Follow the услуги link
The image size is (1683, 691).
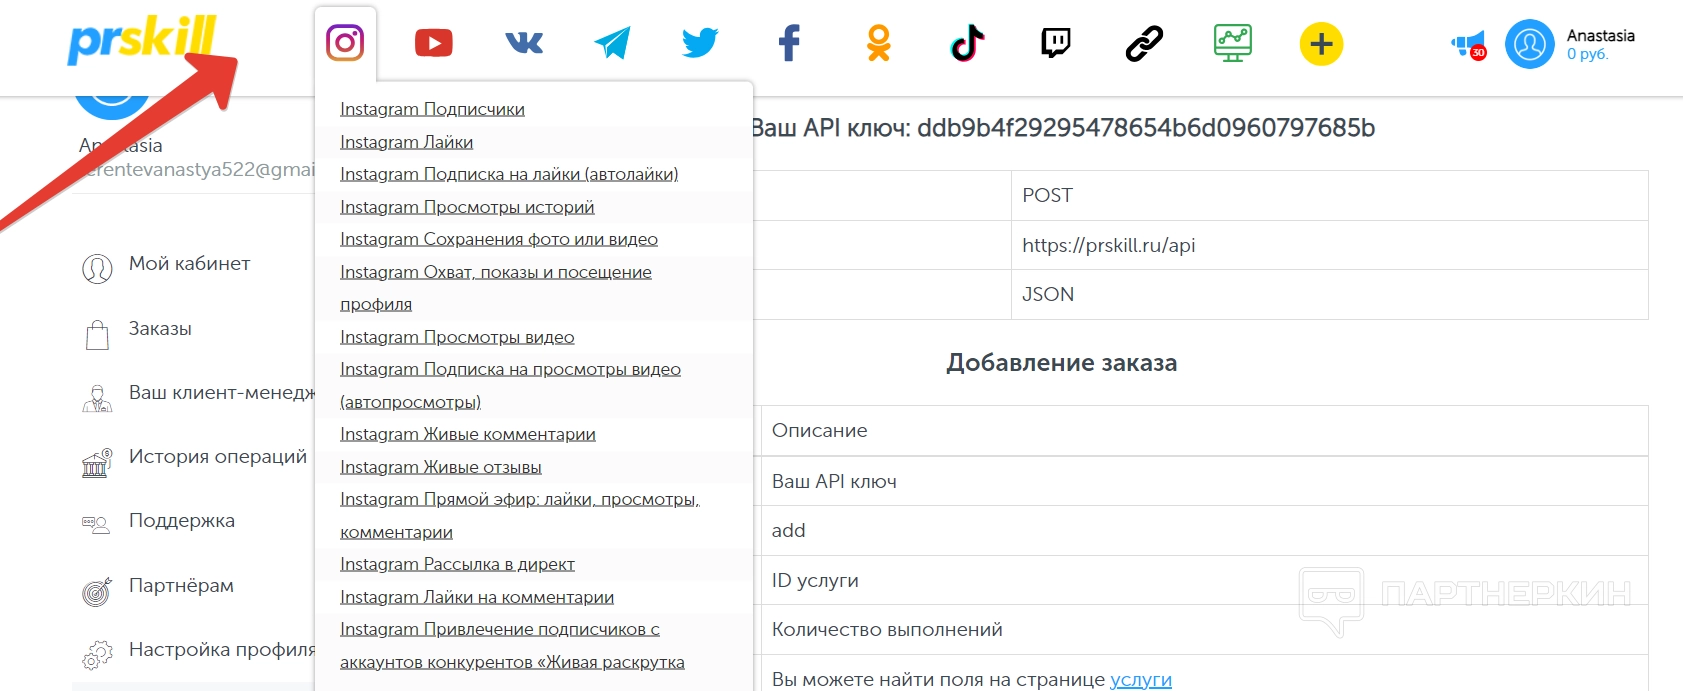[x=1141, y=679]
